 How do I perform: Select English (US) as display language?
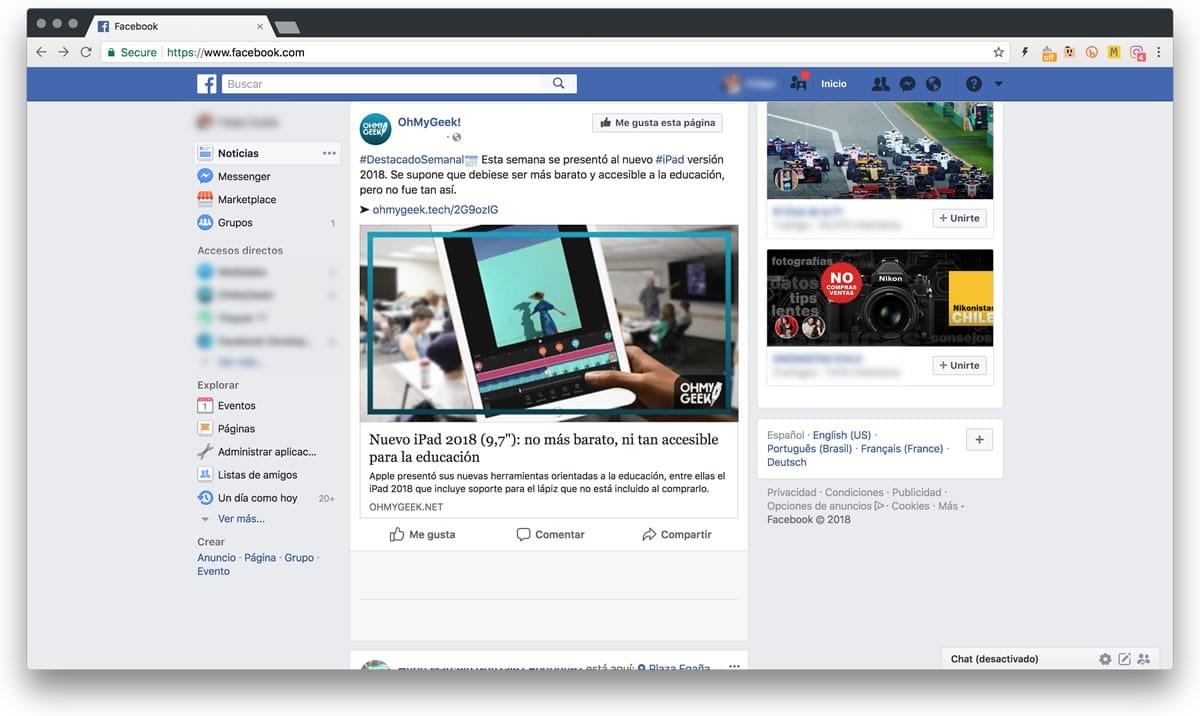tap(841, 435)
